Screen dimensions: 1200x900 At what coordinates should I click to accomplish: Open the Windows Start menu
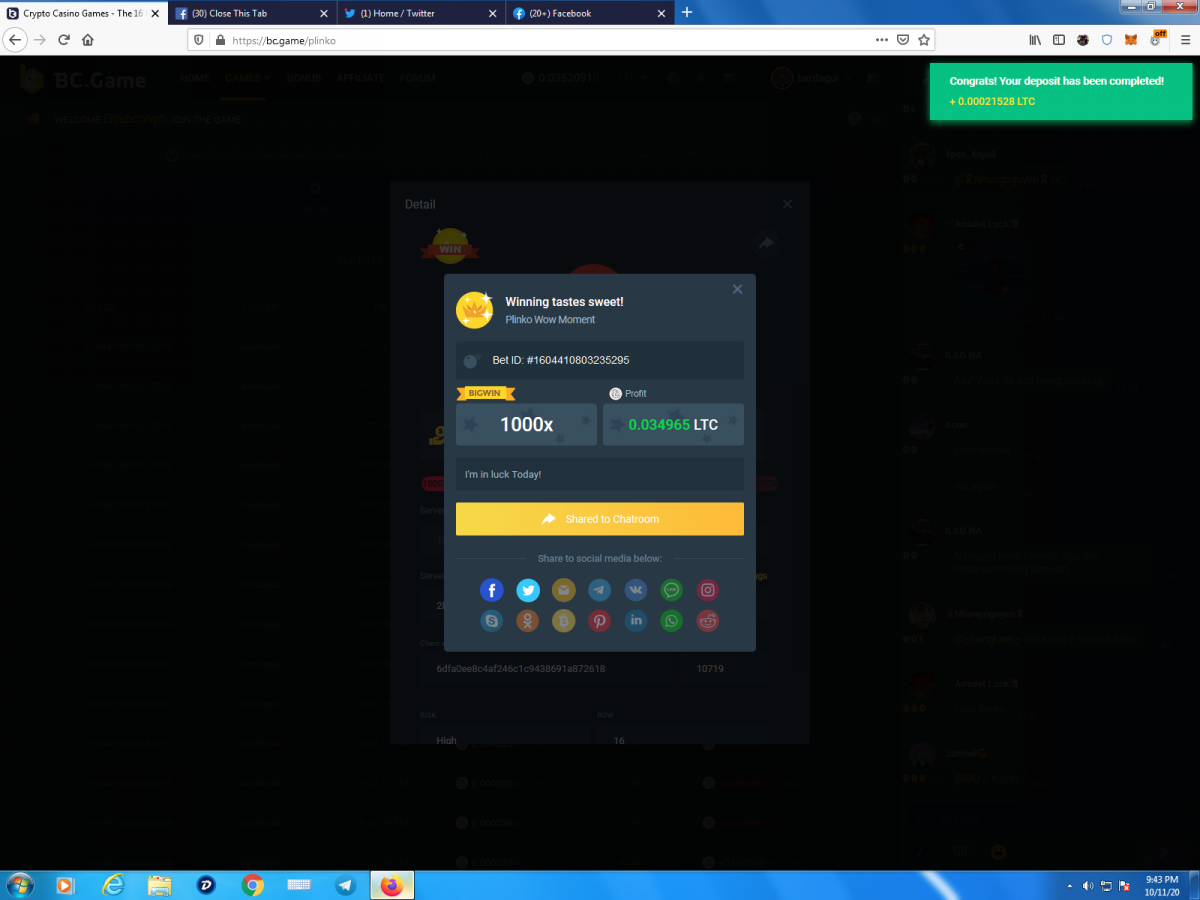(x=19, y=885)
